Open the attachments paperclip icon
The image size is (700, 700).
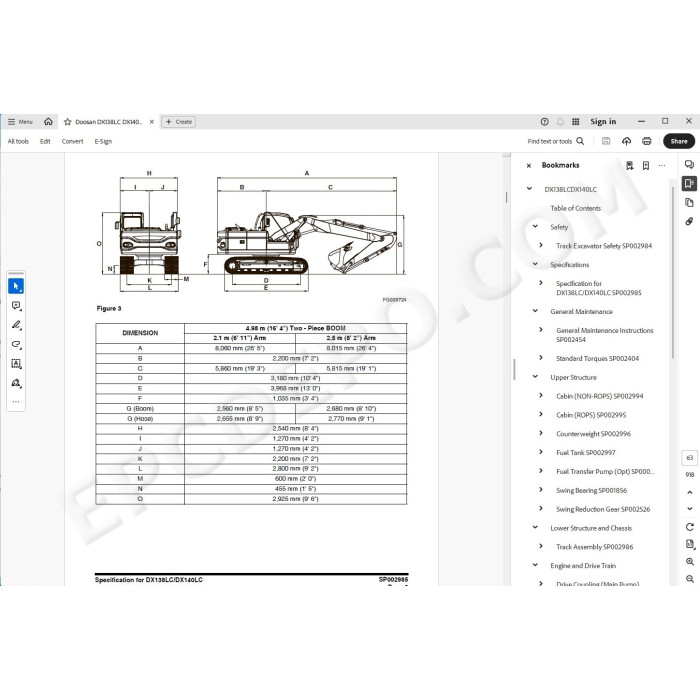tap(689, 221)
